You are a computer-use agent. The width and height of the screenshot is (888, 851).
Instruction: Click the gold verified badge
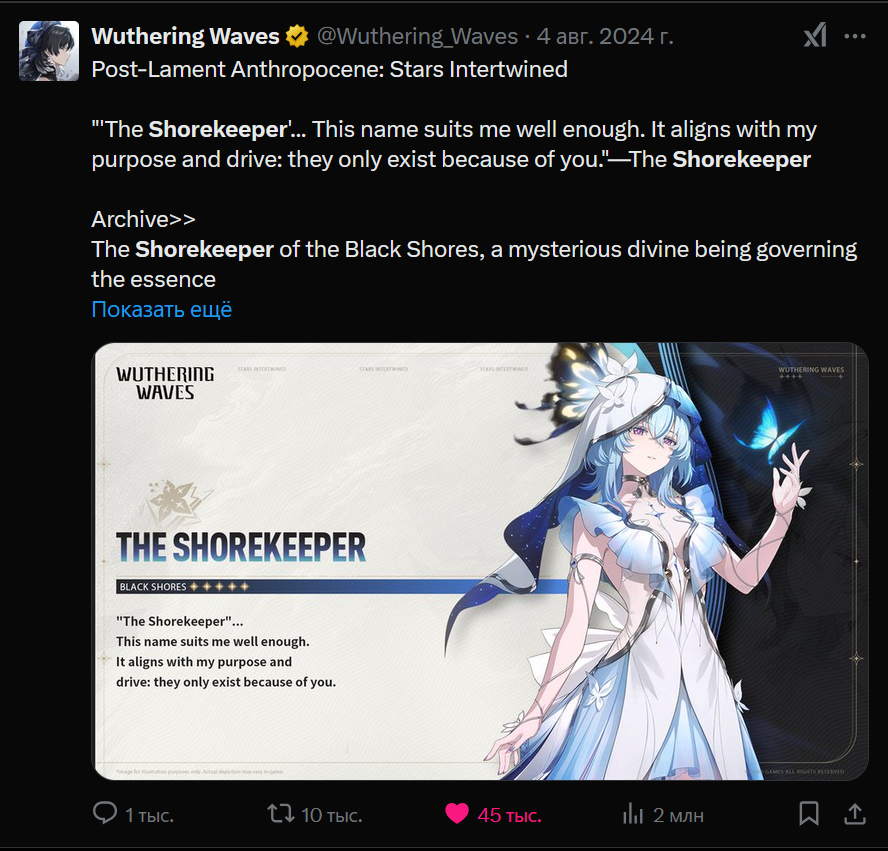297,36
